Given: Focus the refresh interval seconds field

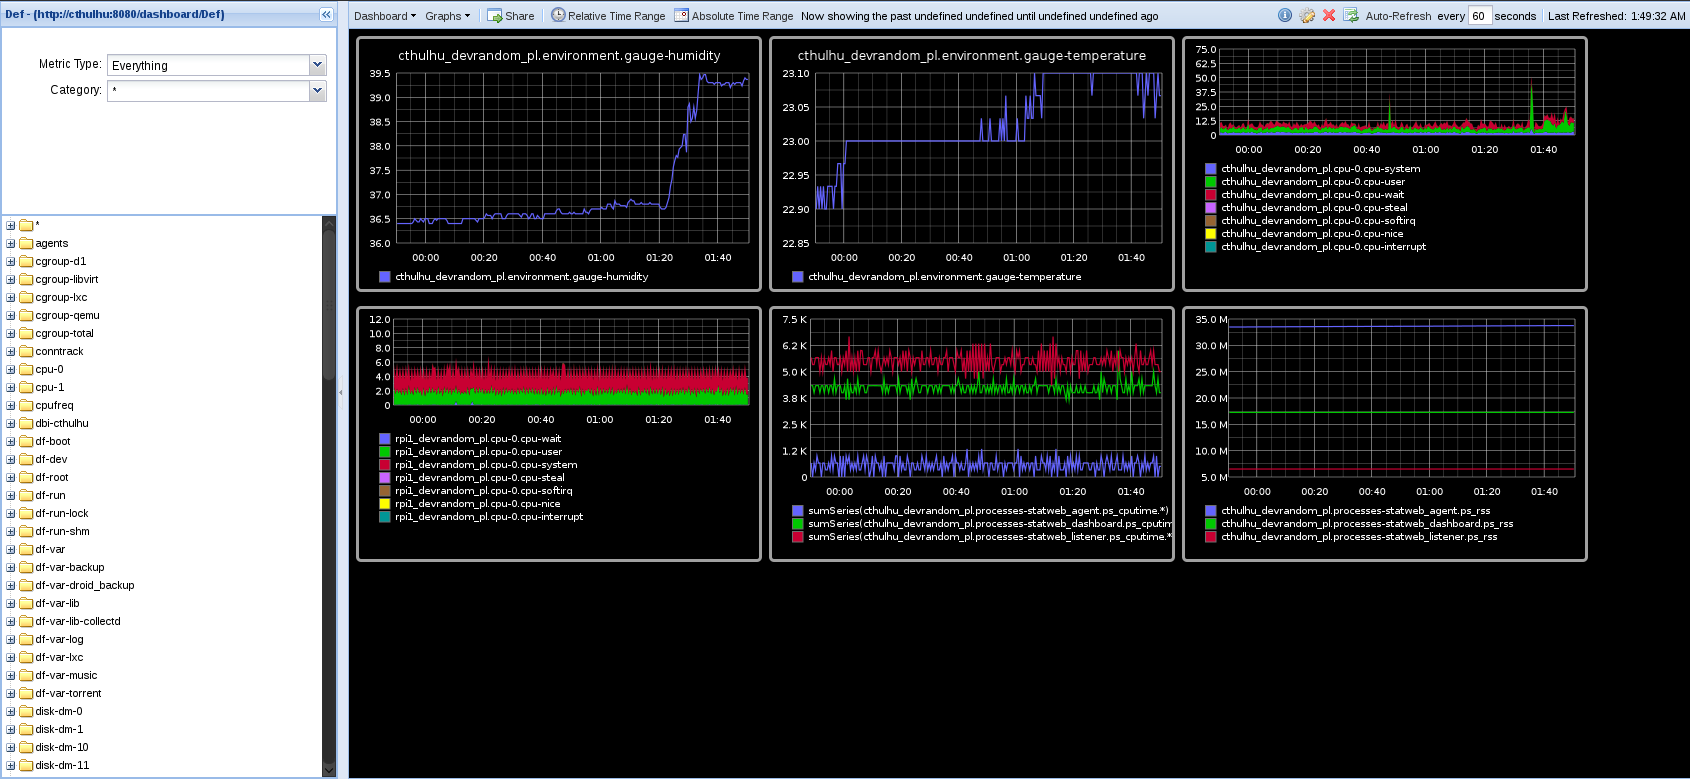Looking at the screenshot, I should 1480,15.
